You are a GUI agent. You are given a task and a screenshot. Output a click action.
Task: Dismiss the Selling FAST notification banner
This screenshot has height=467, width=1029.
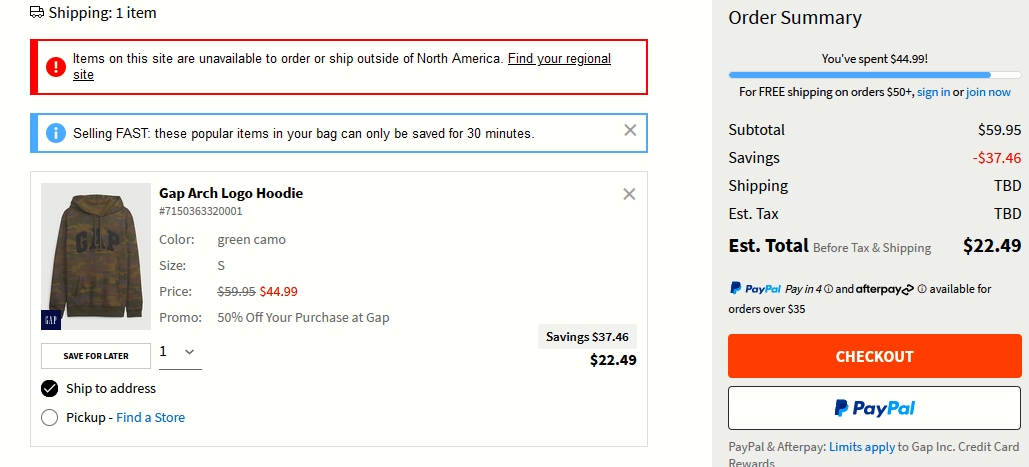630,131
